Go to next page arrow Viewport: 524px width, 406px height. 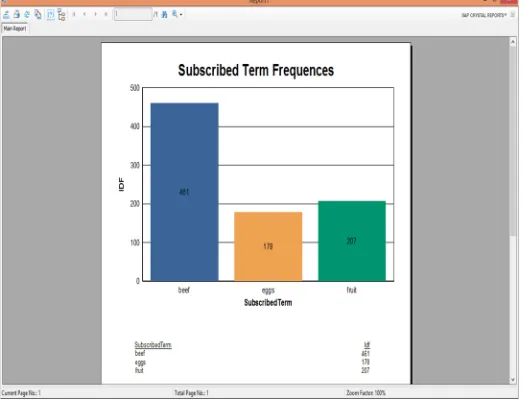click(95, 14)
